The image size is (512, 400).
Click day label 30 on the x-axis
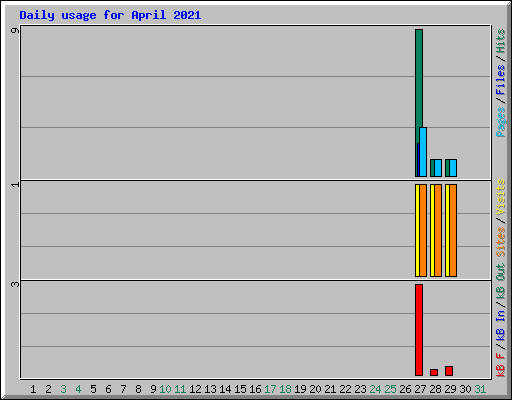click(465, 389)
